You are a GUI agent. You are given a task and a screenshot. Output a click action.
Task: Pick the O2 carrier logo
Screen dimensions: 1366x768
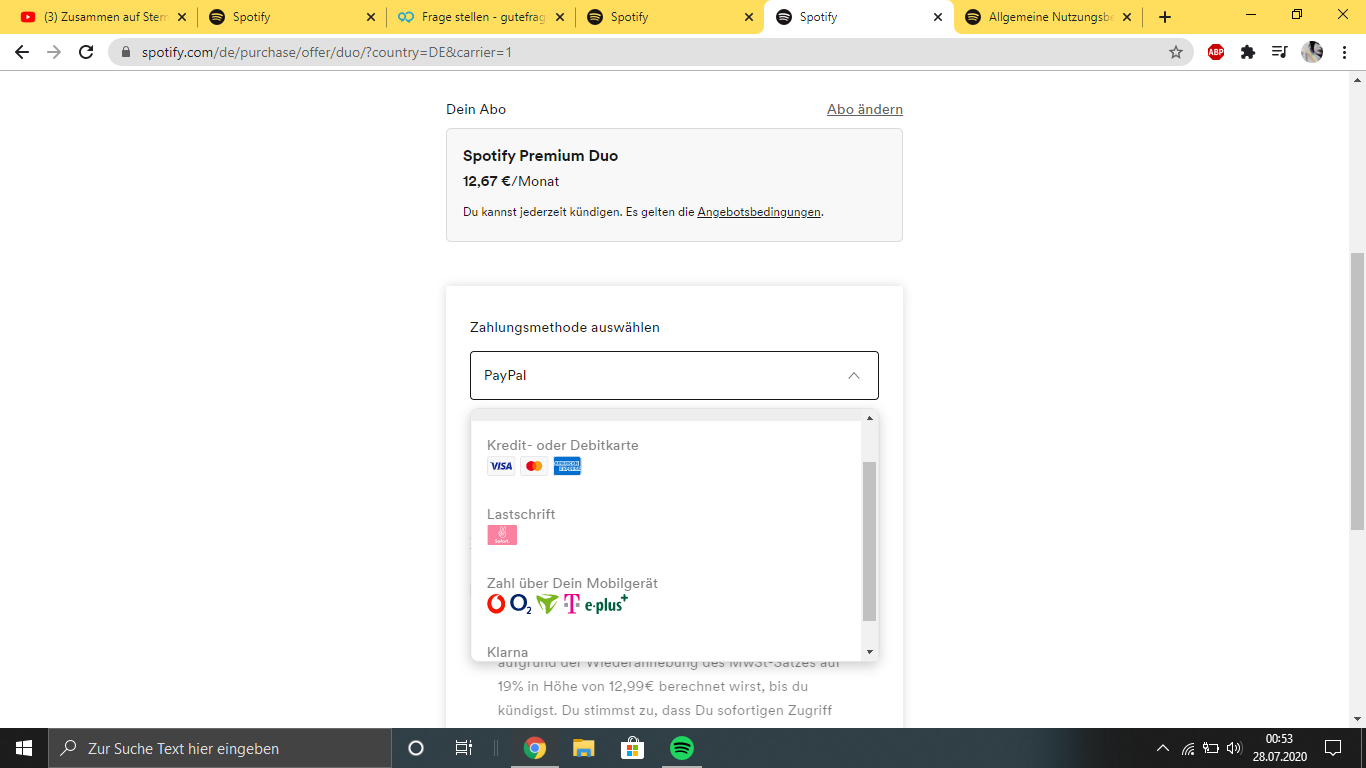click(x=521, y=604)
